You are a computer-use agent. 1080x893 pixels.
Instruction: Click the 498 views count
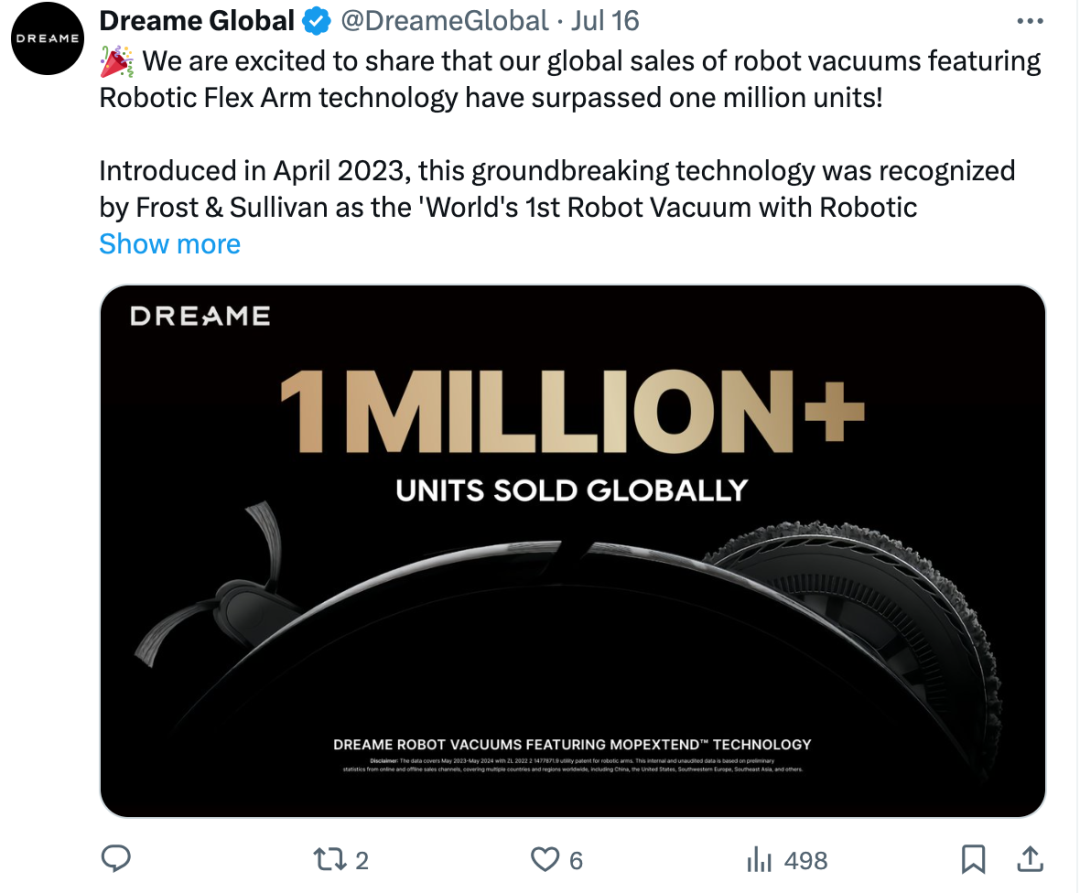pyautogui.click(x=805, y=861)
